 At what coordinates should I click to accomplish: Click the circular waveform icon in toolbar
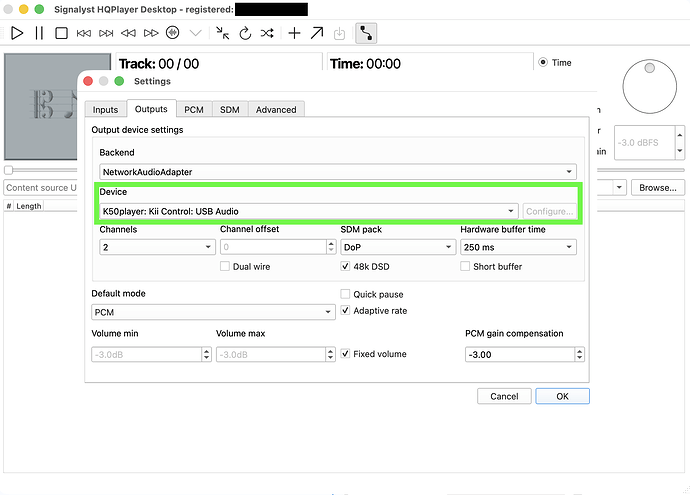pyautogui.click(x=172, y=33)
